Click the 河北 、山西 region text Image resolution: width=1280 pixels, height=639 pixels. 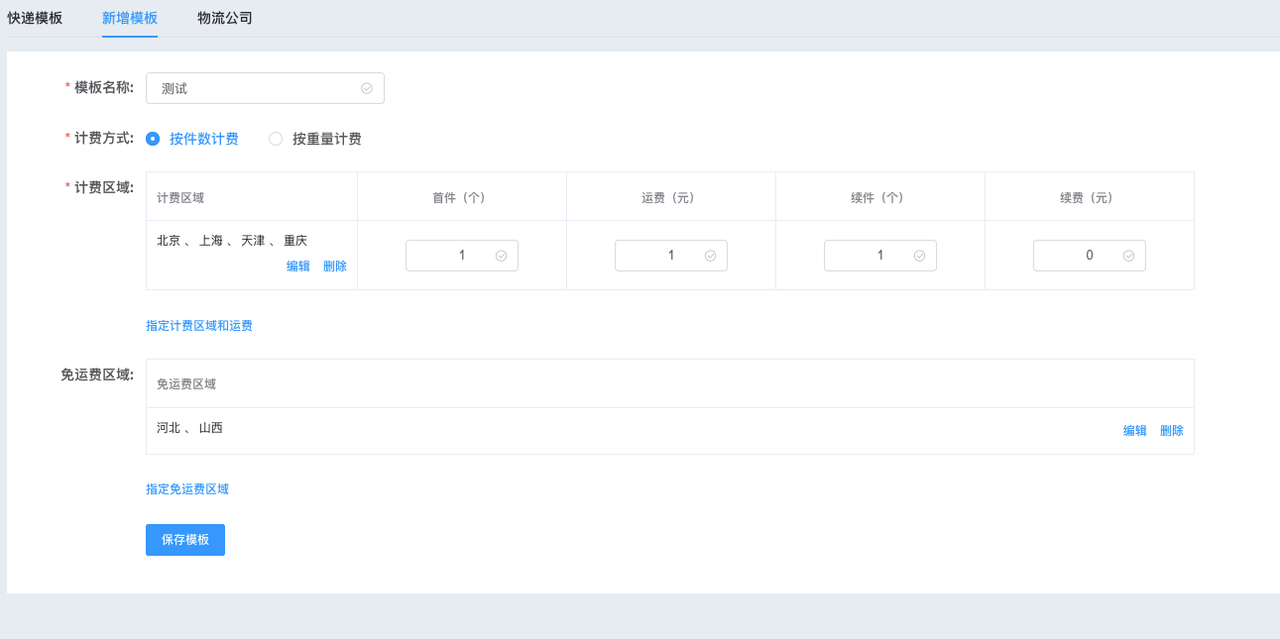tap(190, 428)
